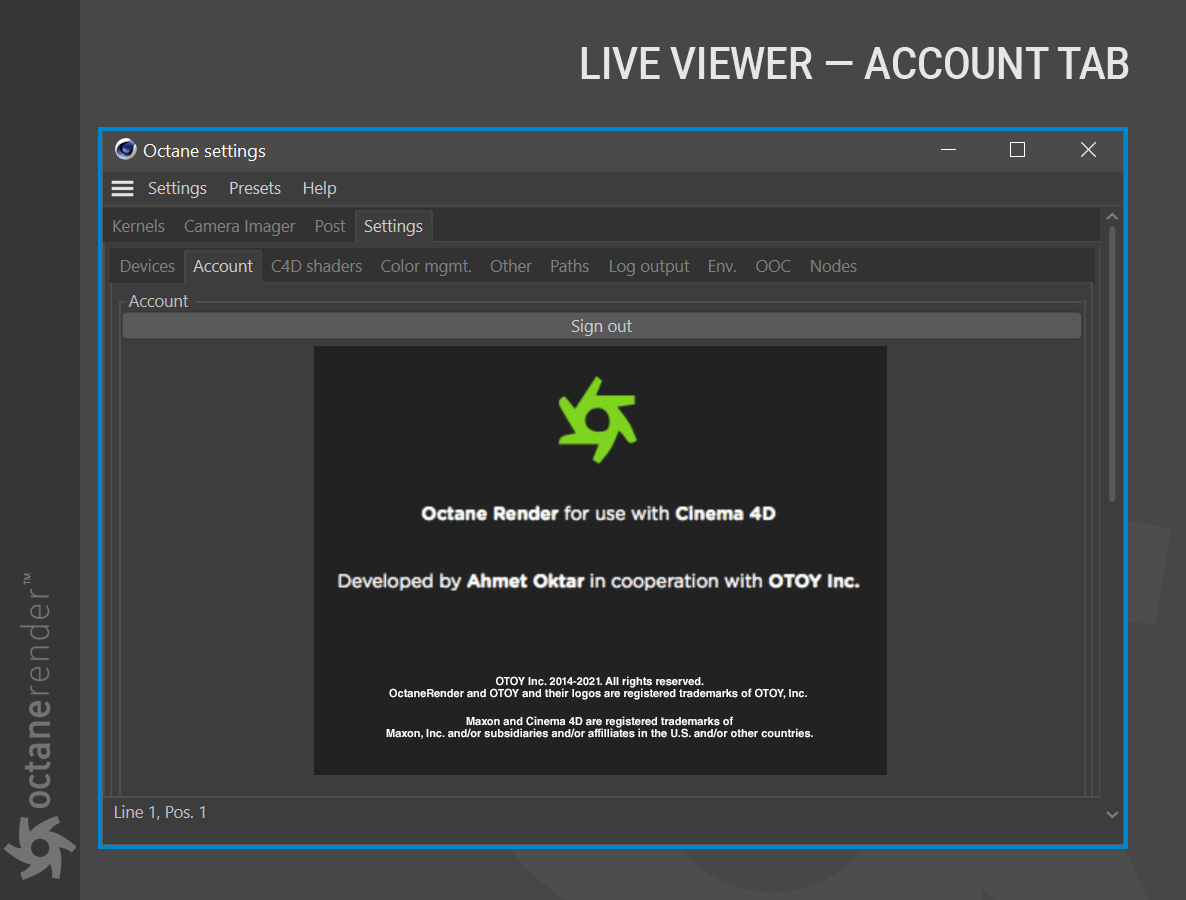Click the scroll down arrow

[x=1112, y=815]
